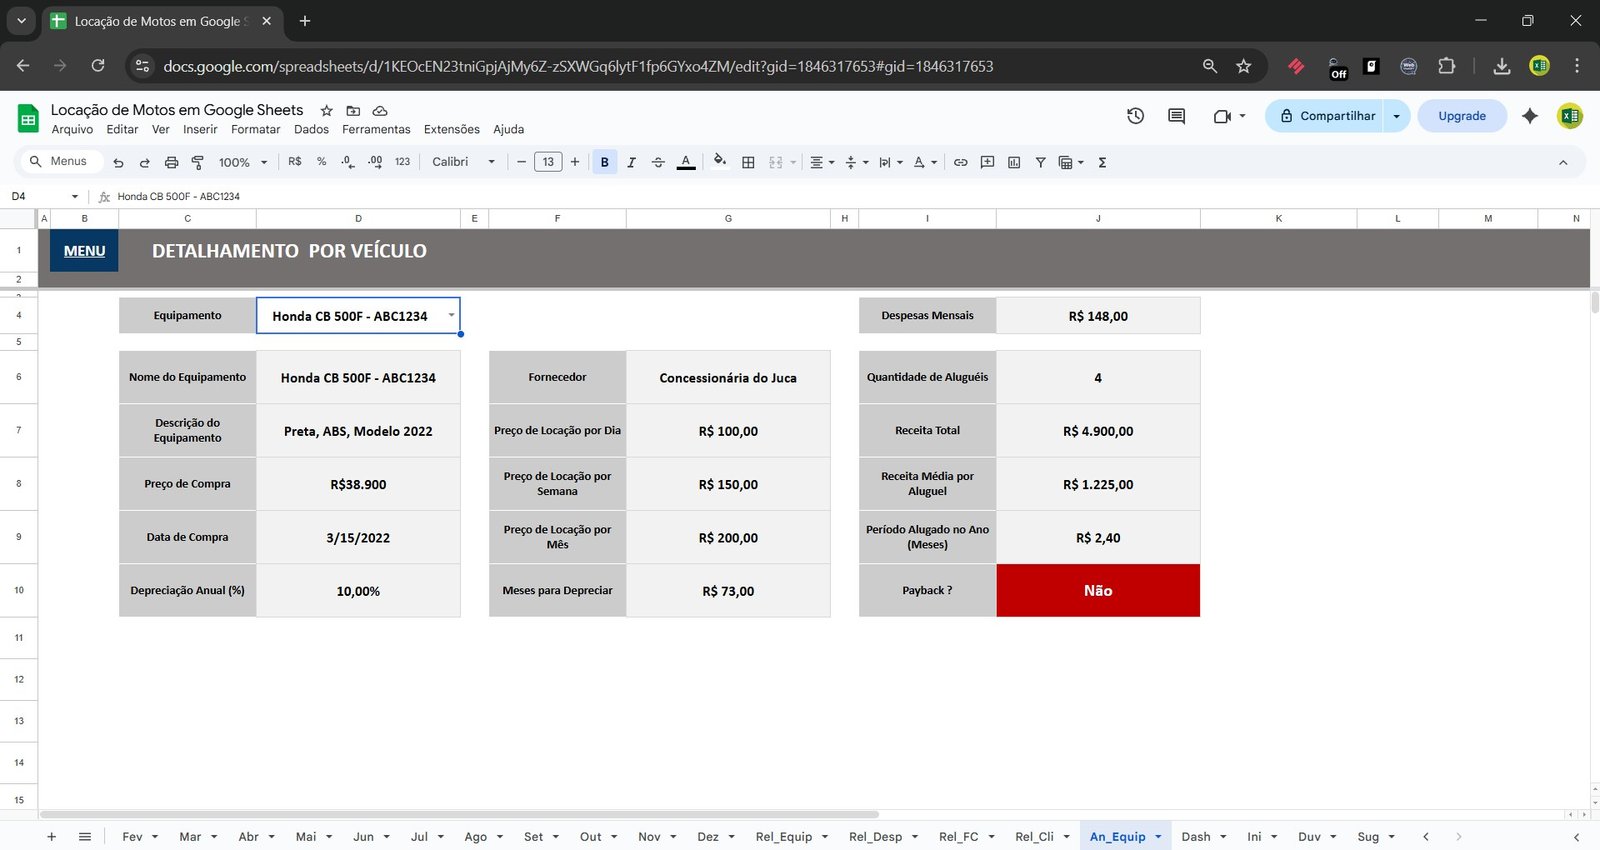Open version history clock icon
The image size is (1600, 850).
click(1135, 116)
